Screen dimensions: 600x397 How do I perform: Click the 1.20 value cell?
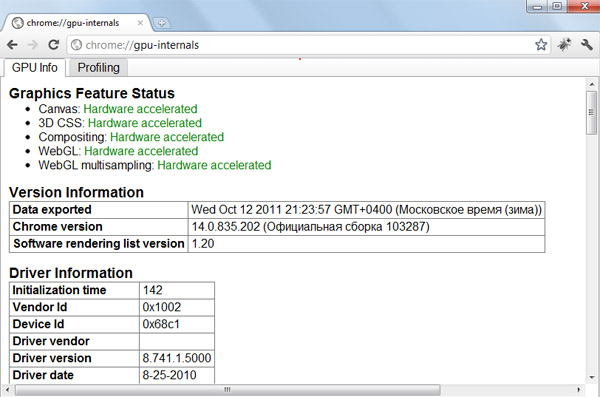pos(367,243)
